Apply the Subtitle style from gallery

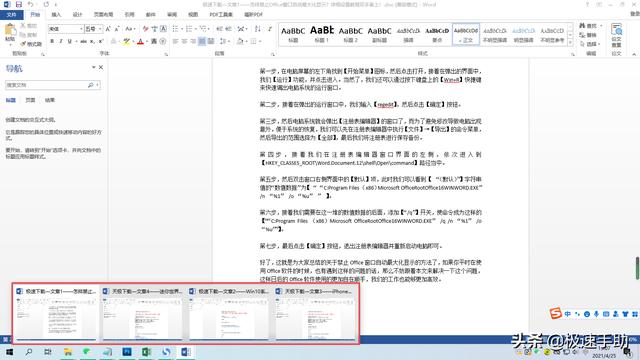pyautogui.click(x=379, y=34)
